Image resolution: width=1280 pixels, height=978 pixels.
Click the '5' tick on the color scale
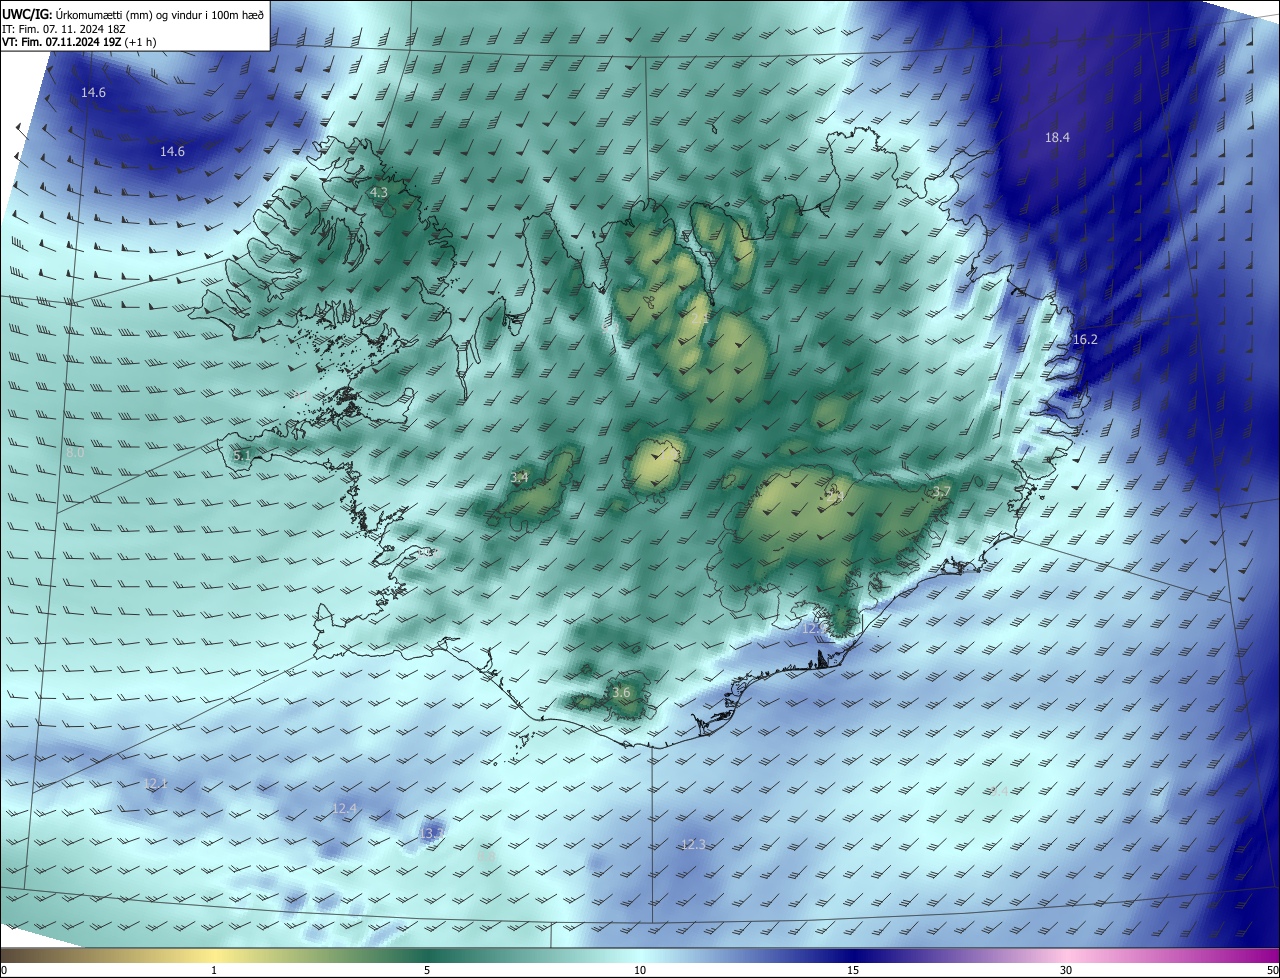427,971
